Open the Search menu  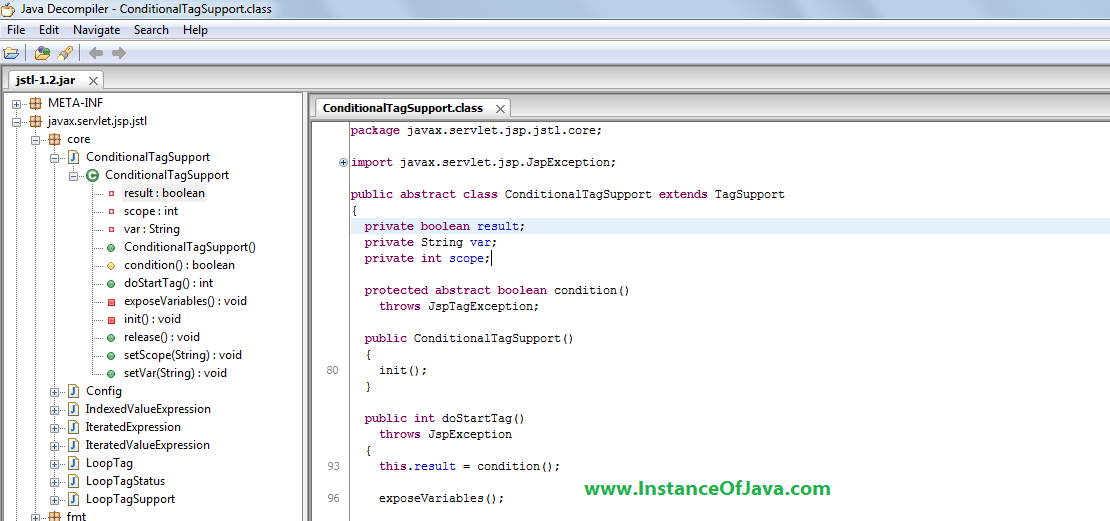pyautogui.click(x=151, y=30)
